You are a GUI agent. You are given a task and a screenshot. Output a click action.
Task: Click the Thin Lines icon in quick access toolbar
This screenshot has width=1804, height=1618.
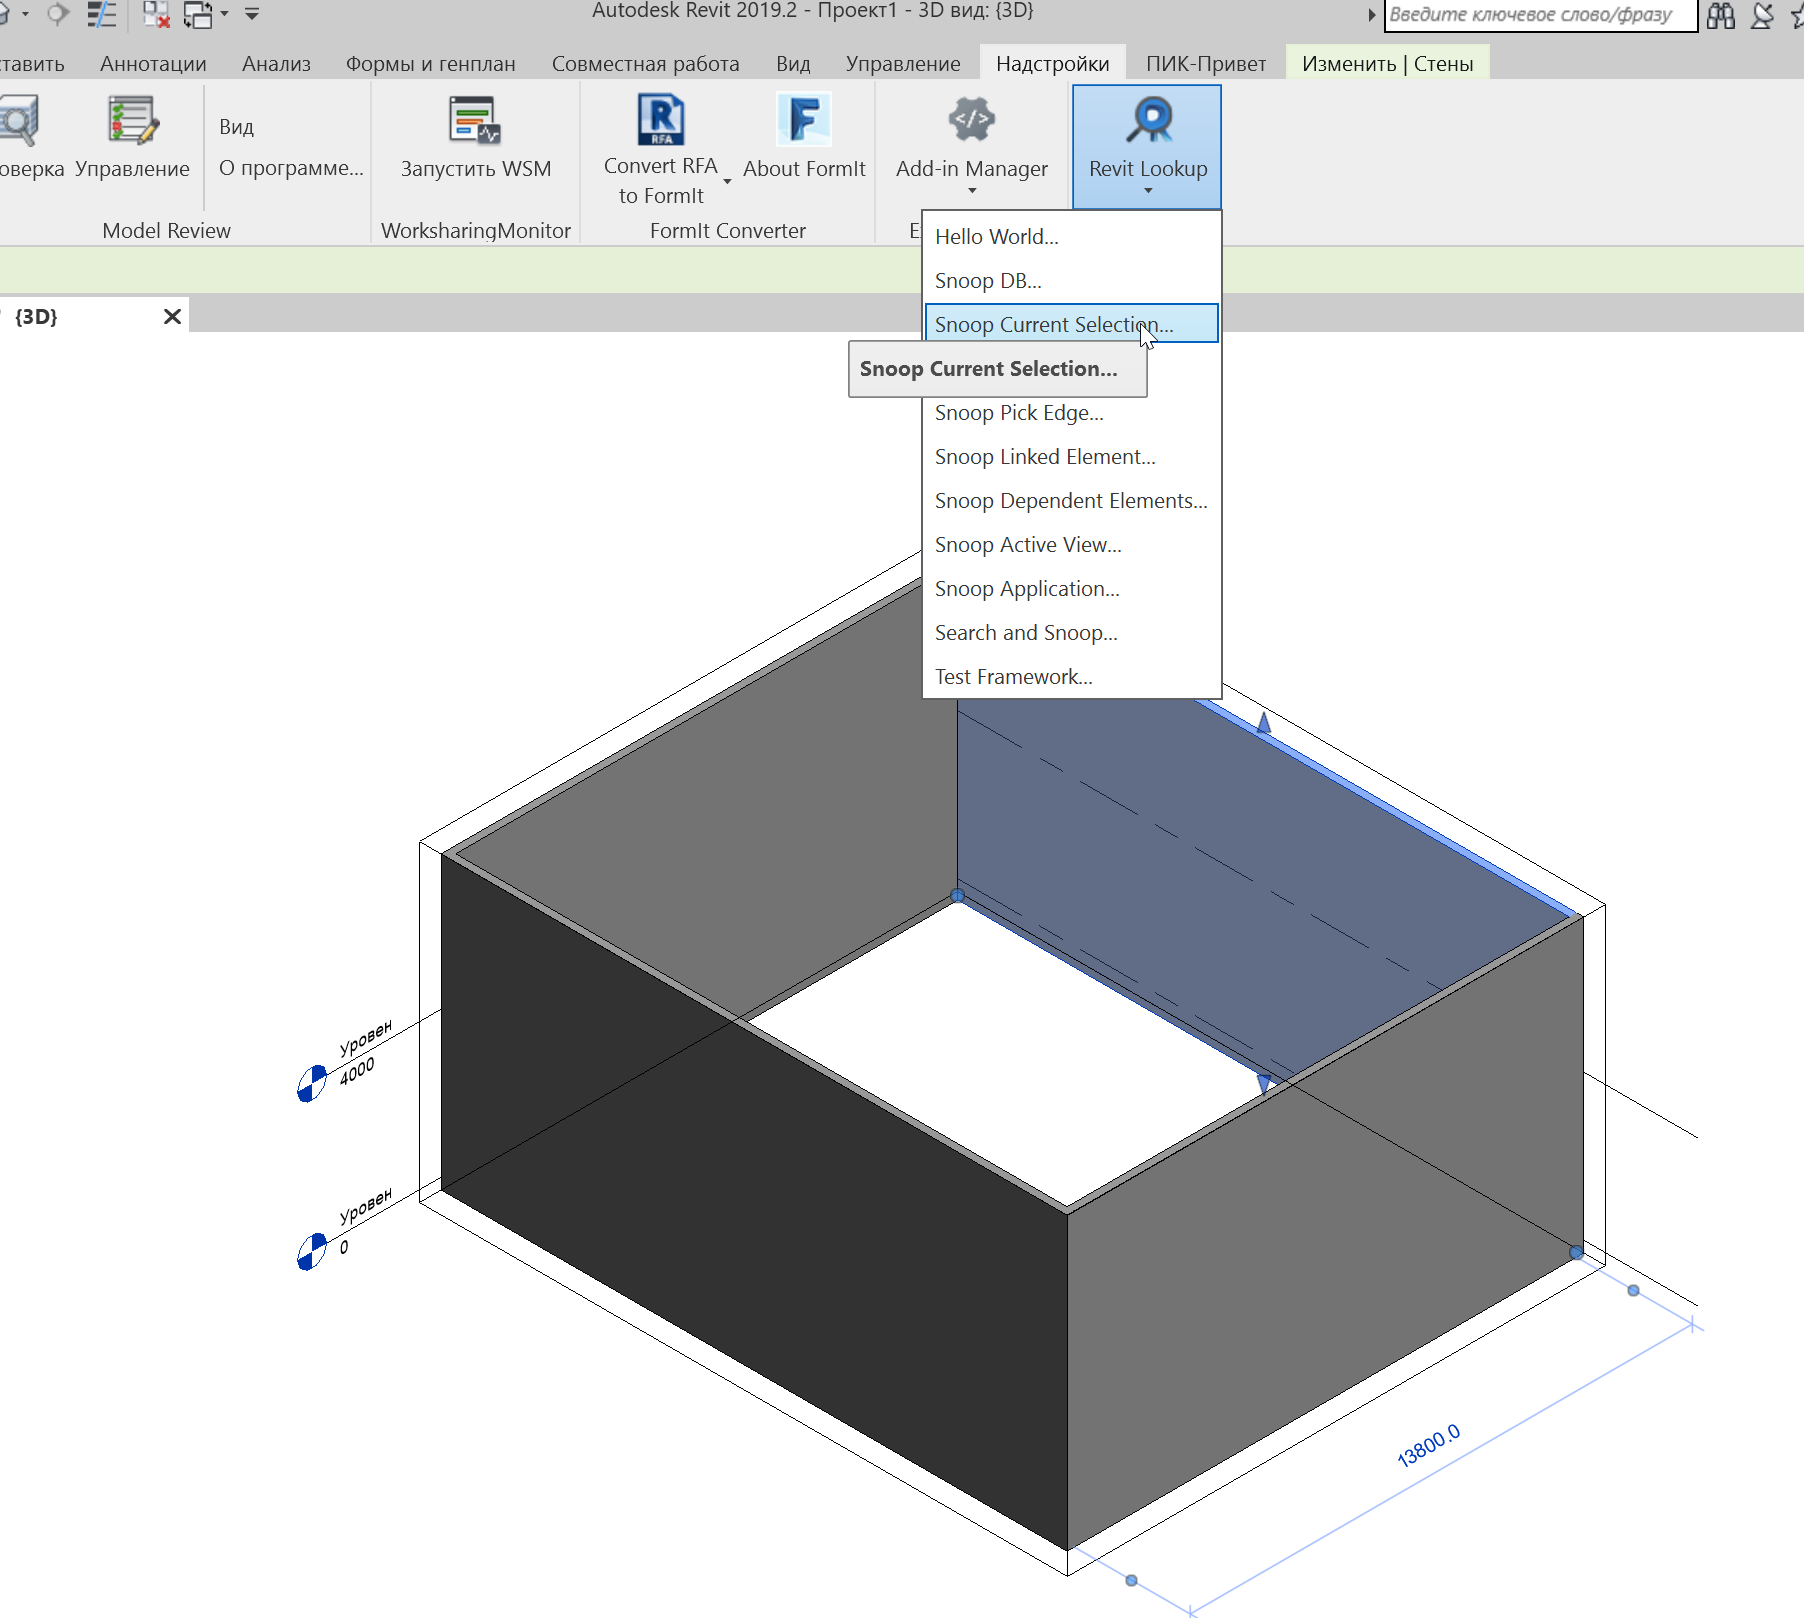[x=102, y=14]
